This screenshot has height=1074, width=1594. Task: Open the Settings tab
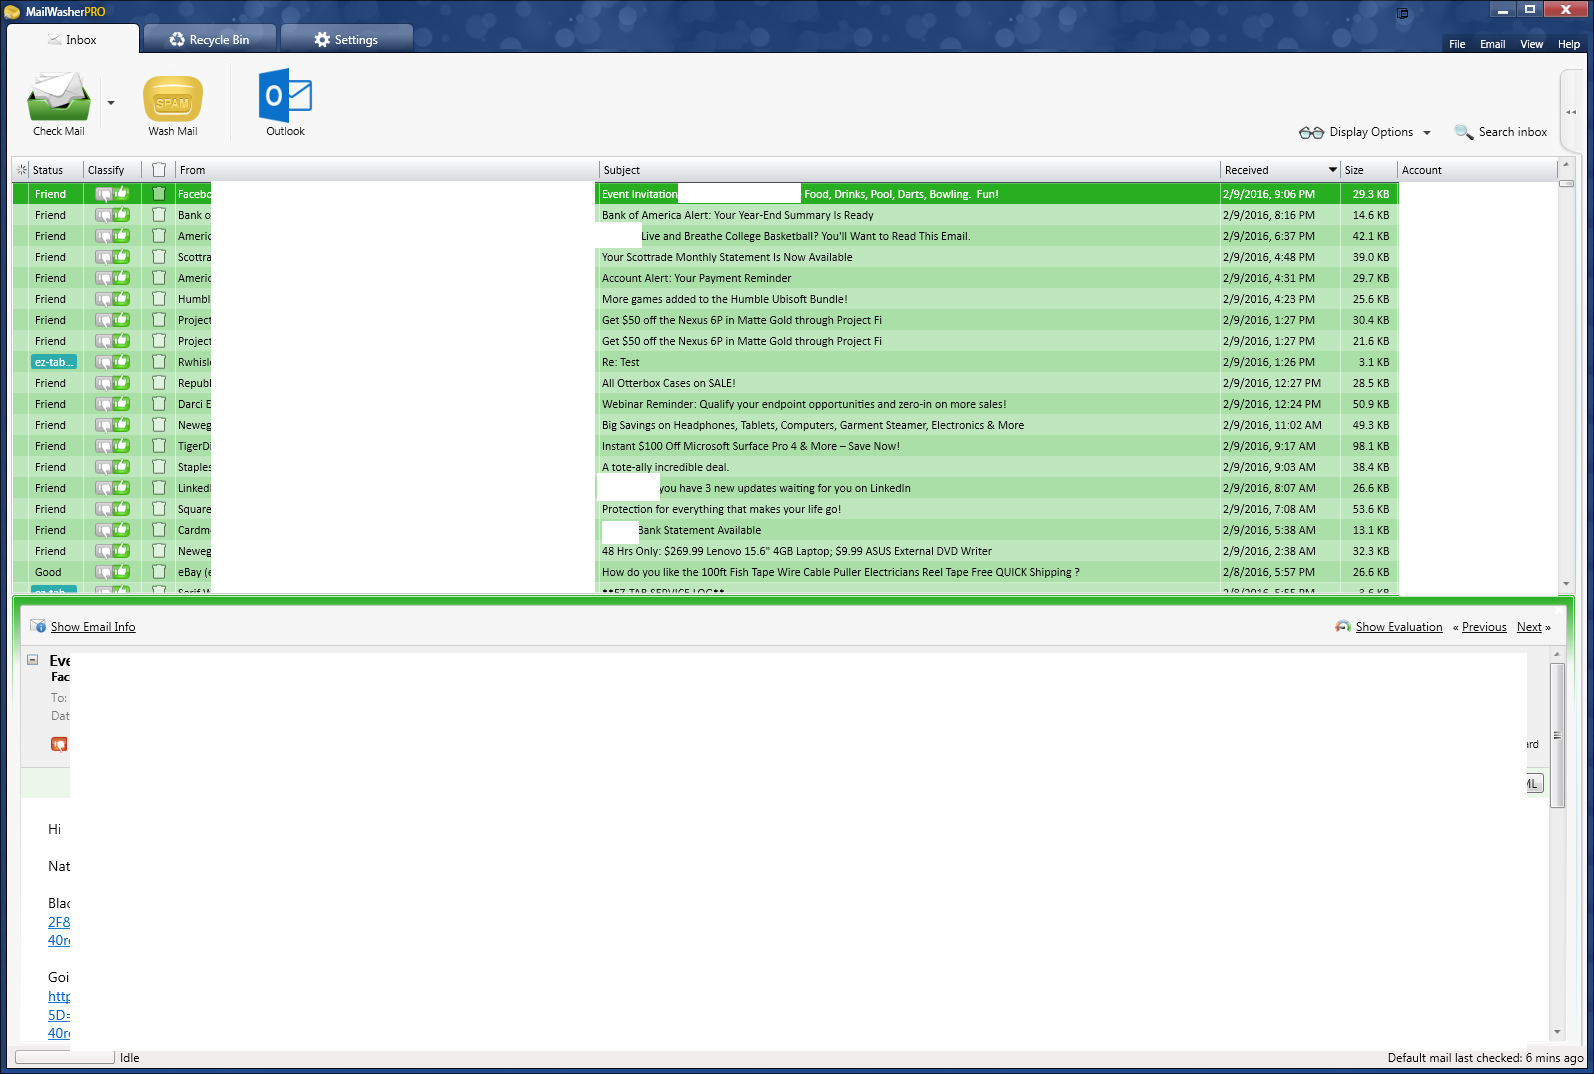(x=346, y=40)
